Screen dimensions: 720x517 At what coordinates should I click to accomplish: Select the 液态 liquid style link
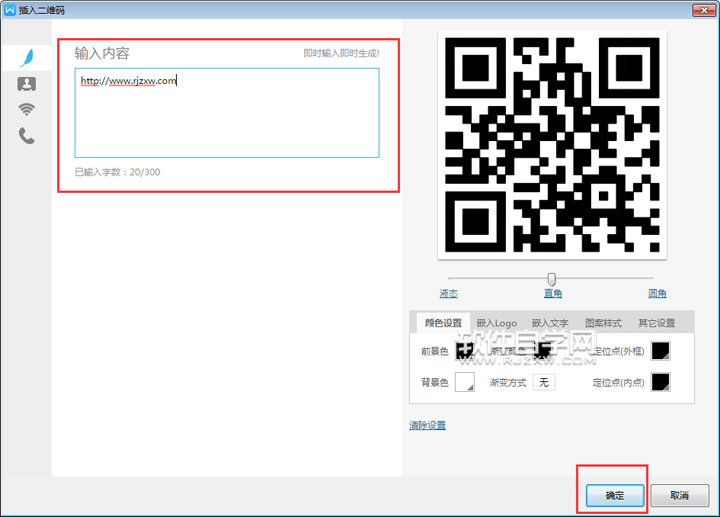tap(449, 294)
